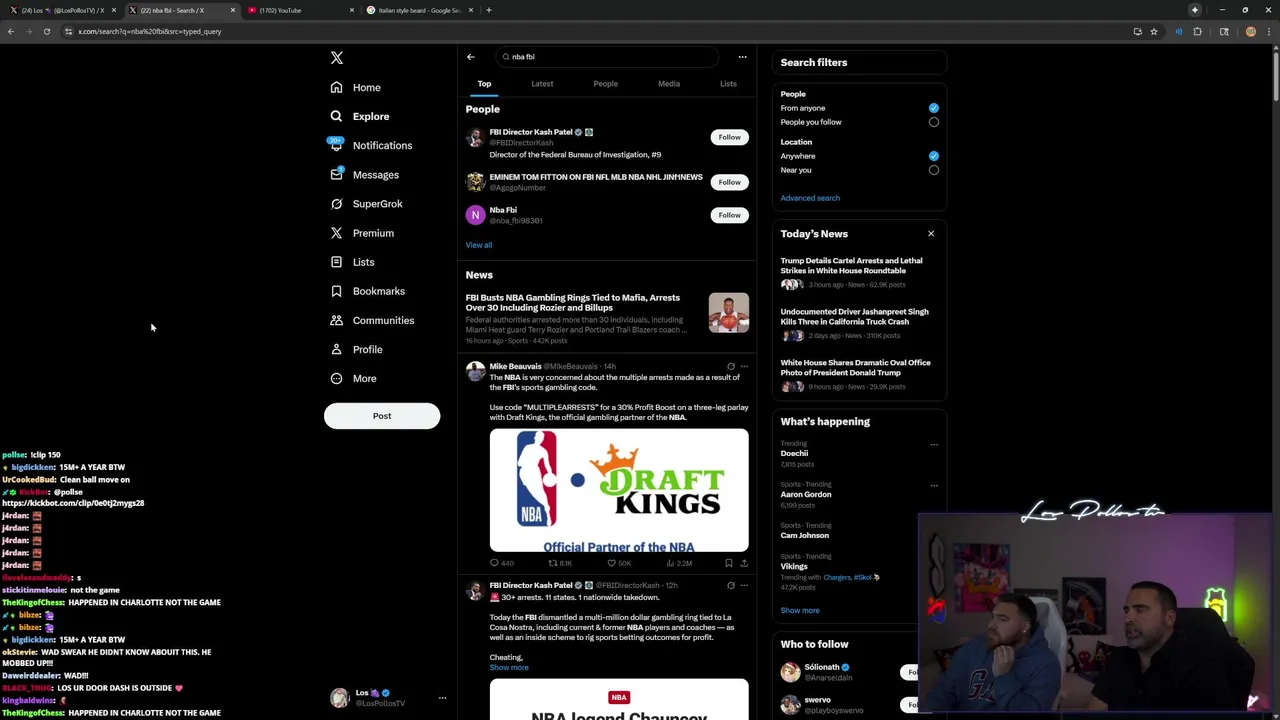
Task: Select the From anyone radio option
Action: point(934,108)
